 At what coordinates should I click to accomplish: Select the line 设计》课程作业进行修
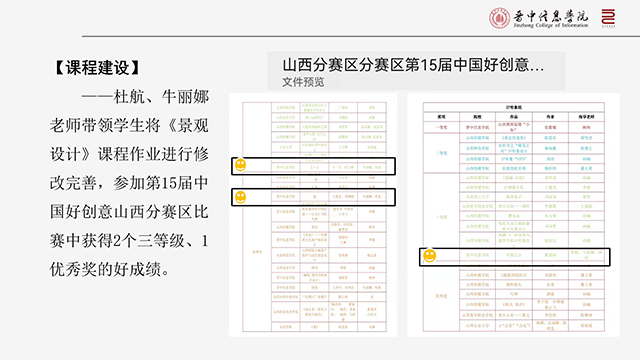point(129,154)
